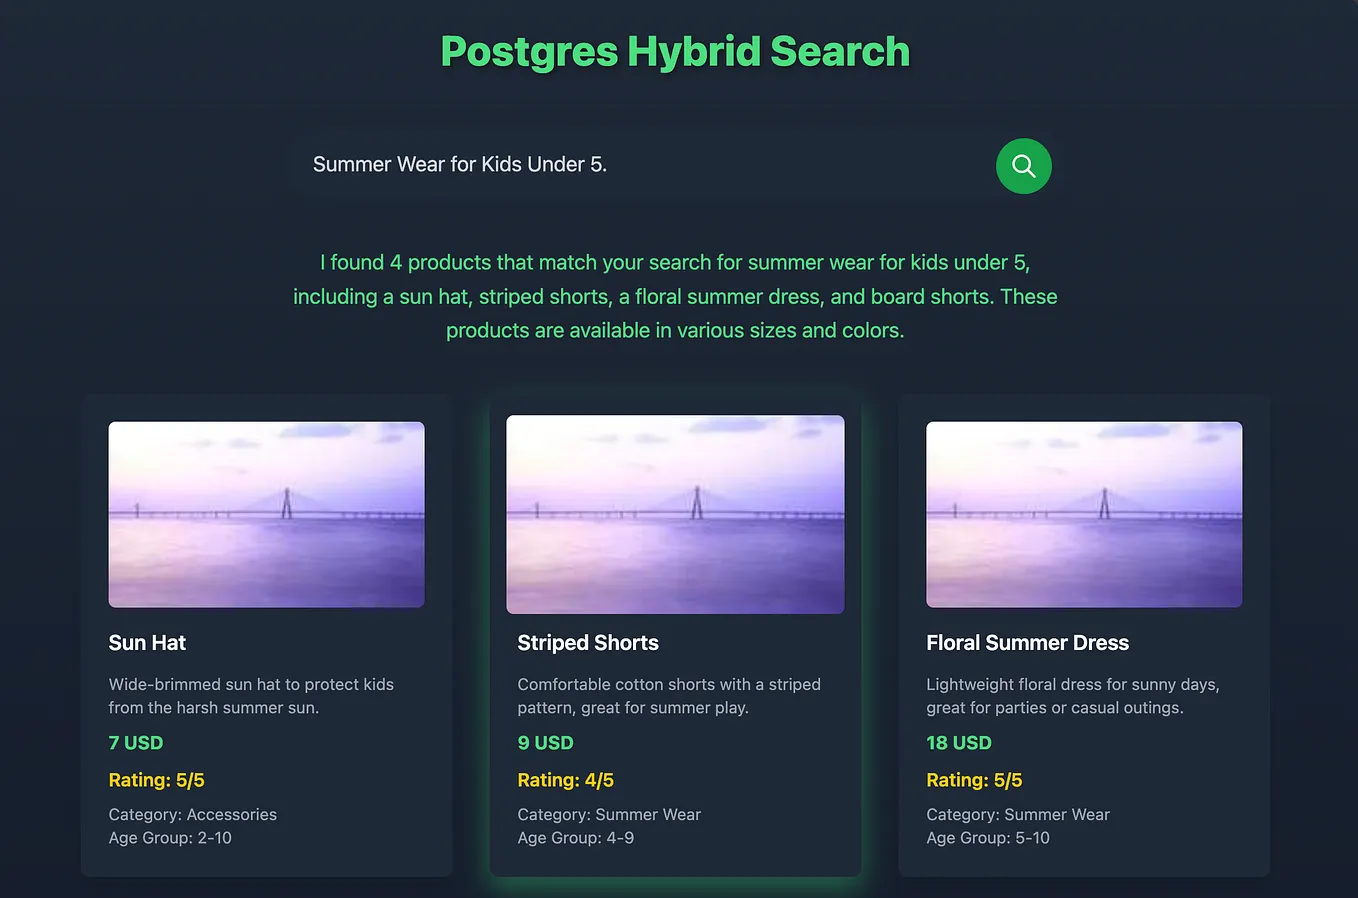Select the Category: Summer Wear label on Striped Shorts
The image size is (1358, 898).
tap(609, 814)
